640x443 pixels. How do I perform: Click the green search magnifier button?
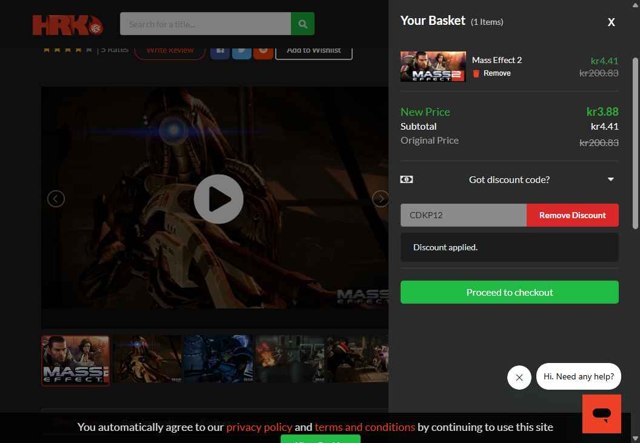point(302,24)
